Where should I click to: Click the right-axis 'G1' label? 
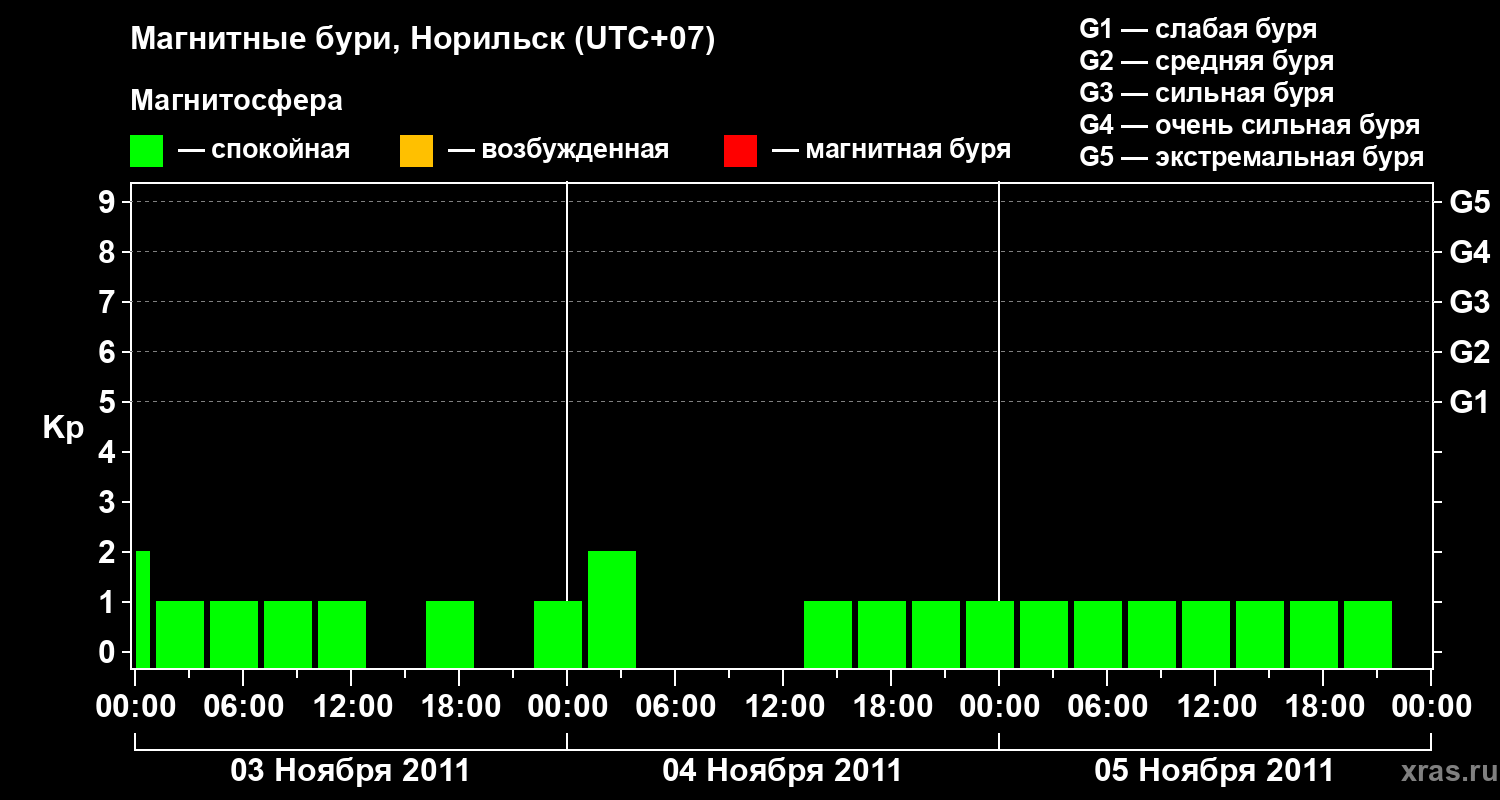point(1470,402)
